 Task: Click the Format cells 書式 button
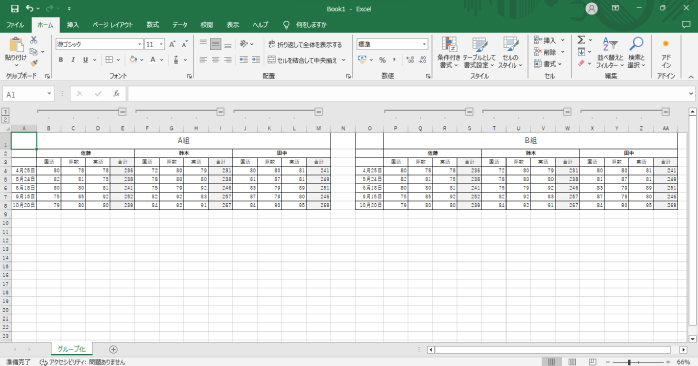(x=548, y=64)
